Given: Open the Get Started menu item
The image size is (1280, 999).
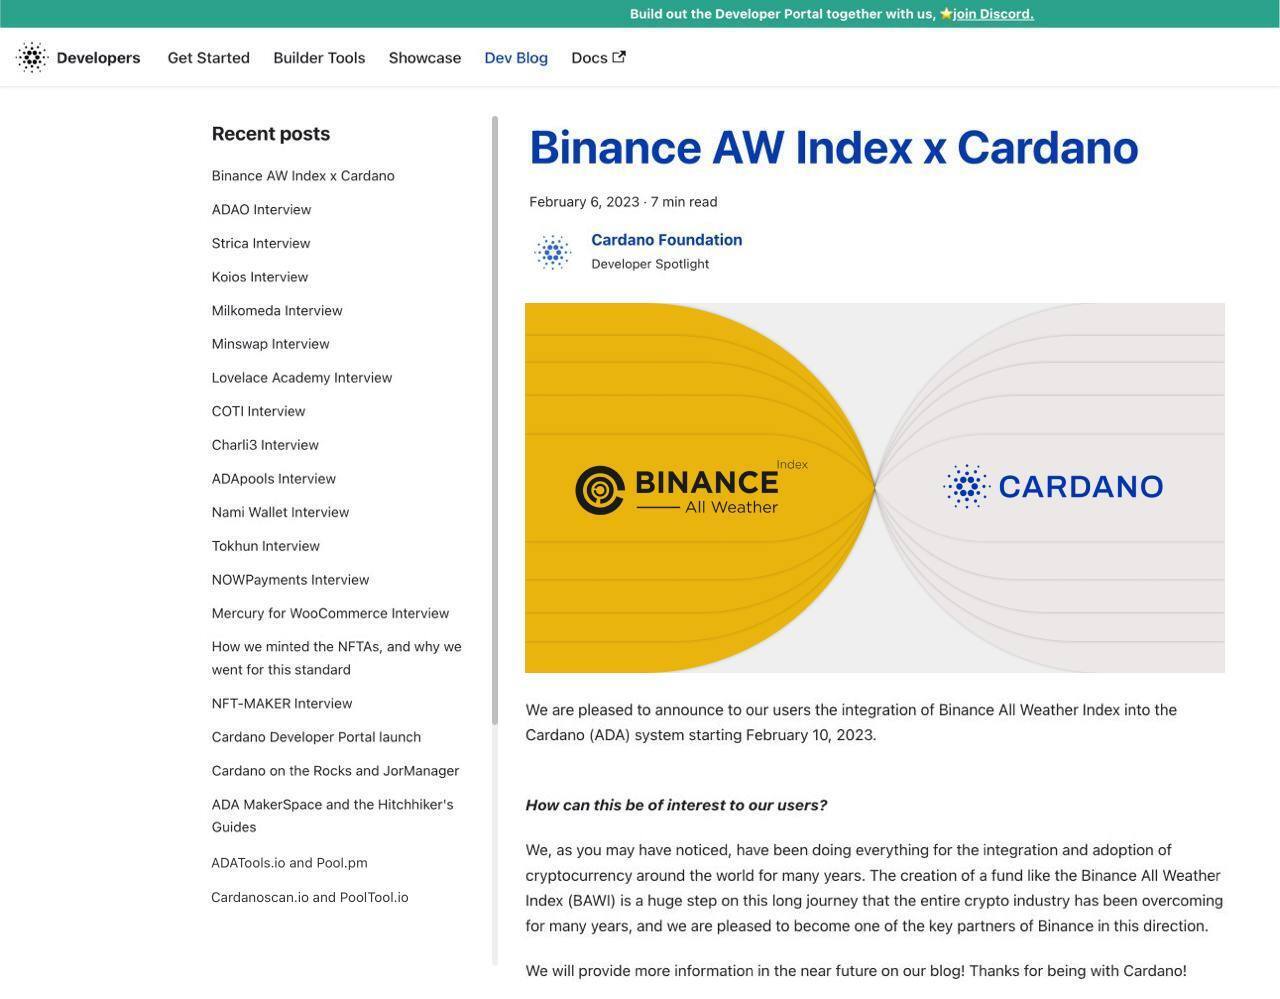Looking at the screenshot, I should (208, 58).
